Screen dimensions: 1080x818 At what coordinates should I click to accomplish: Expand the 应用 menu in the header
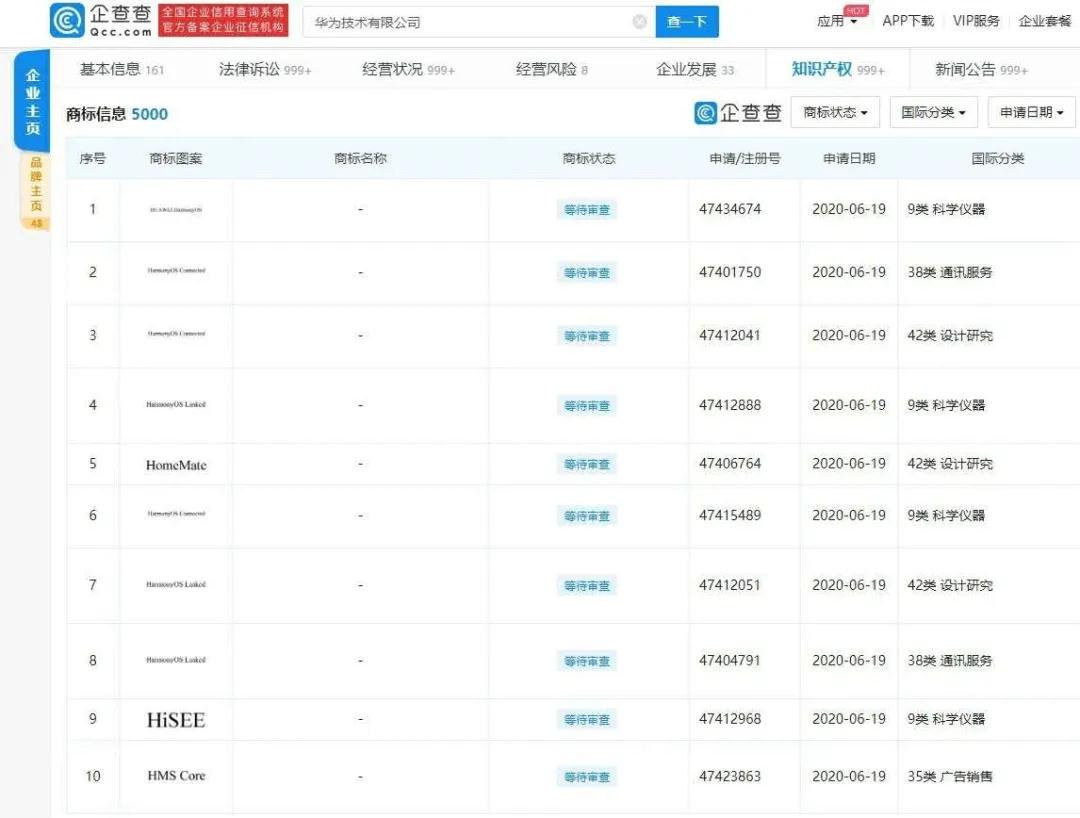tap(836, 21)
